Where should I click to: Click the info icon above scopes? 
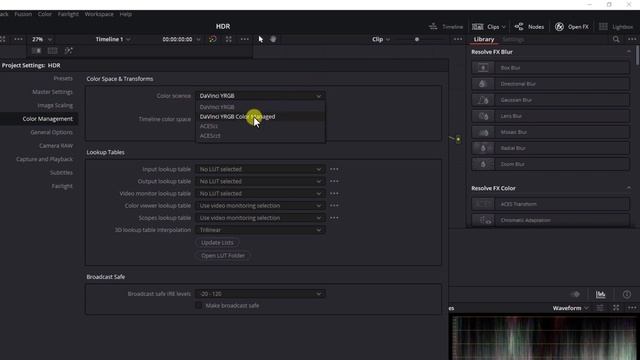click(x=627, y=294)
